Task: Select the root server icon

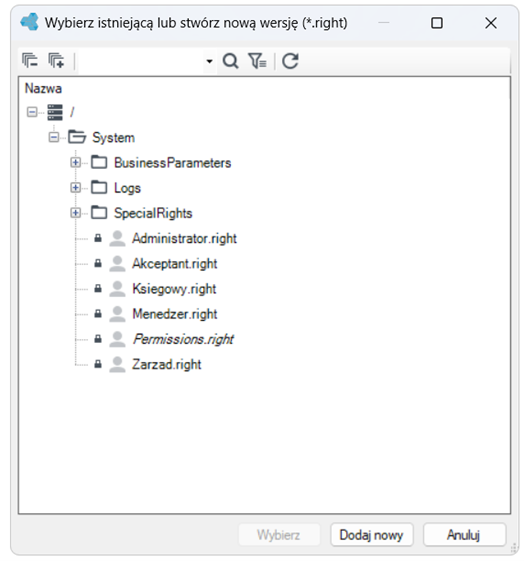Action: point(55,112)
